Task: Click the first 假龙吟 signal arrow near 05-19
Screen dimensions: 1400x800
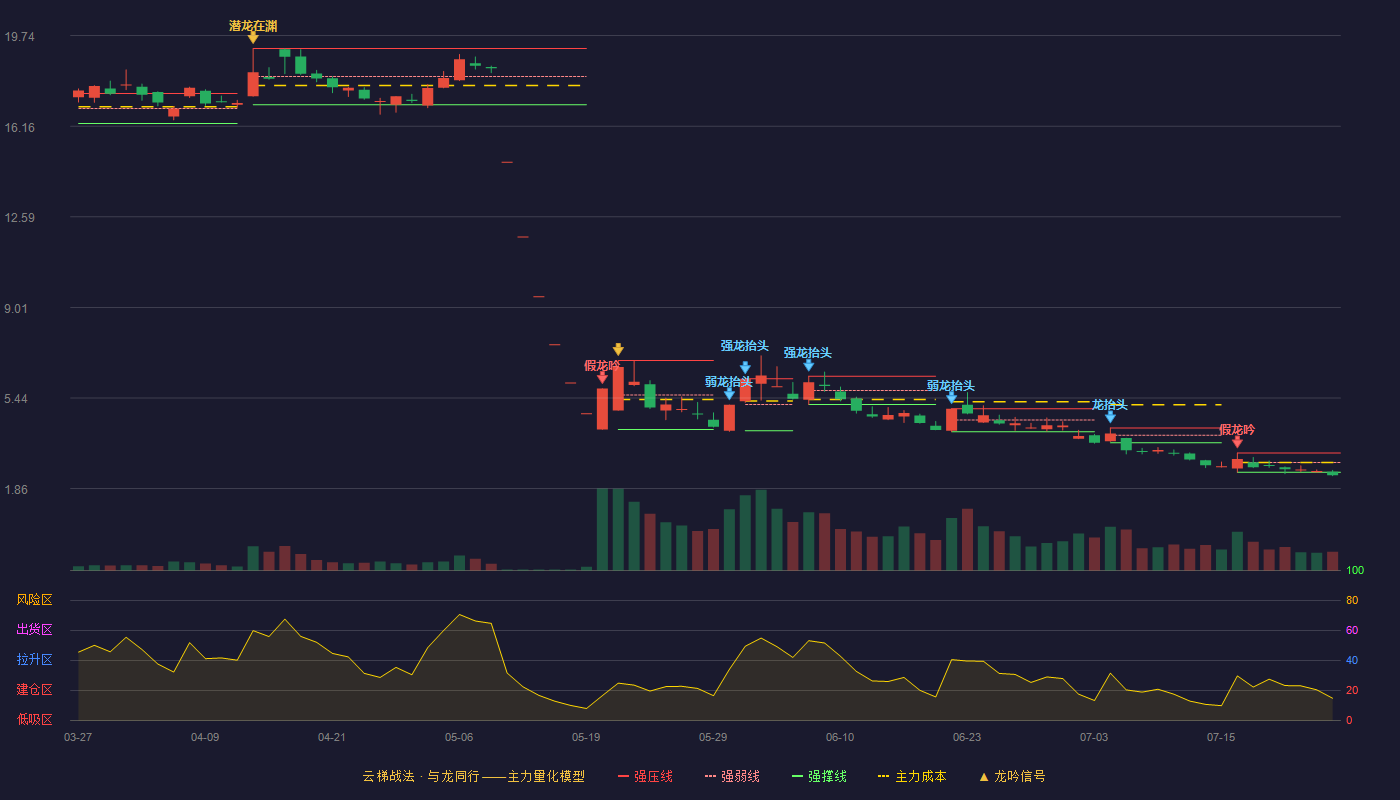Action: coord(602,377)
